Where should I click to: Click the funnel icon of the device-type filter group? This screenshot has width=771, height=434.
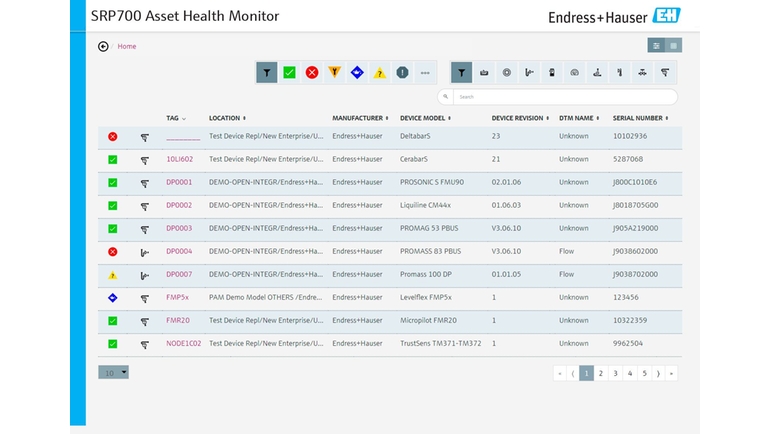tap(461, 73)
